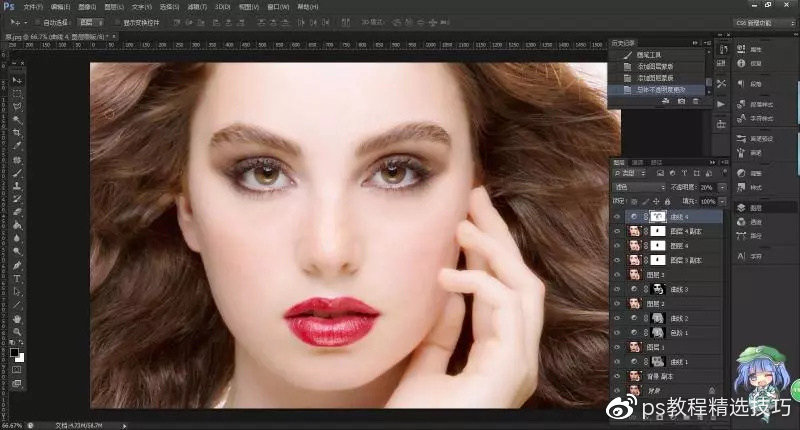Open the Paths panel from right dock
Image resolution: width=800 pixels, height=430 pixels.
coord(755,237)
